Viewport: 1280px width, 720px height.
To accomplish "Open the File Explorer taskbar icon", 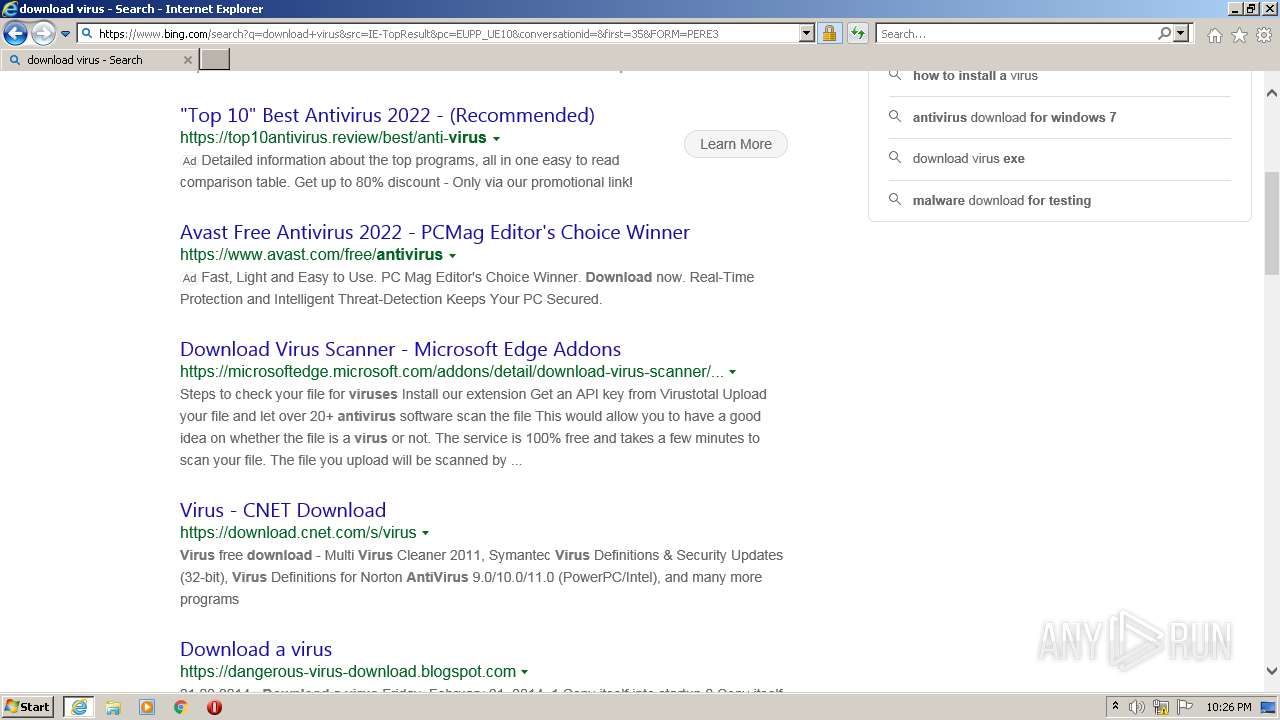I will [x=113, y=707].
